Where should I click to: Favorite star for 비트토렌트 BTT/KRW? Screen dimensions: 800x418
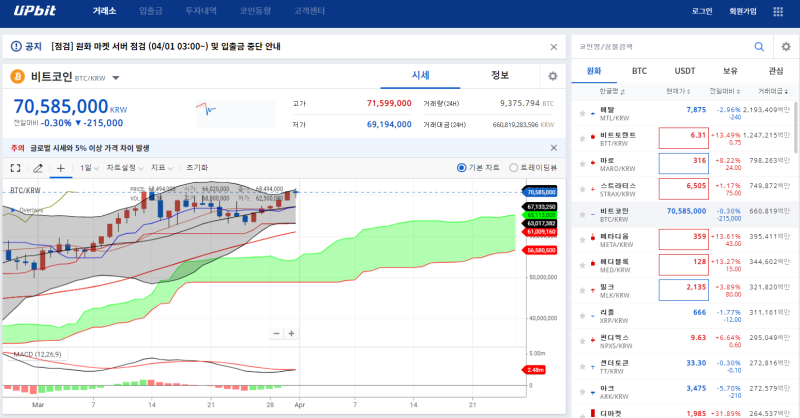click(582, 138)
